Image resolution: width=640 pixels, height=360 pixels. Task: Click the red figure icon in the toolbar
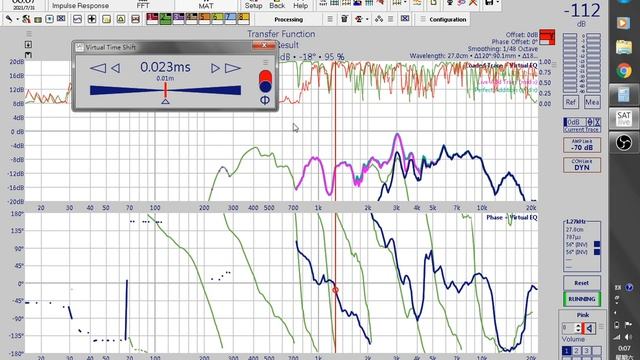27,19
